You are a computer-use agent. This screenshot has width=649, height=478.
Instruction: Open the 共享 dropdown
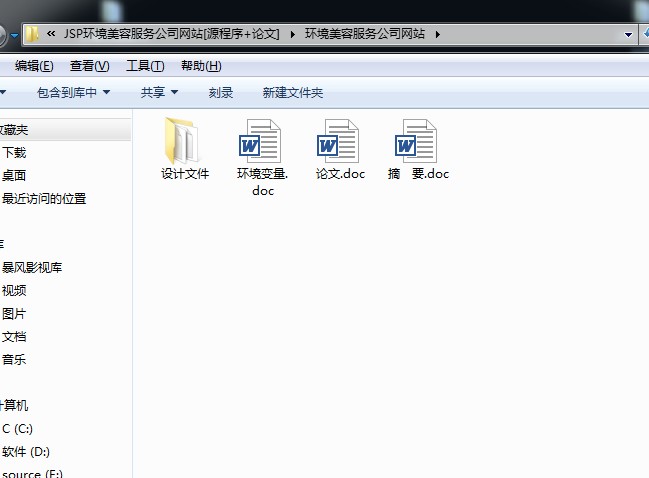click(159, 92)
